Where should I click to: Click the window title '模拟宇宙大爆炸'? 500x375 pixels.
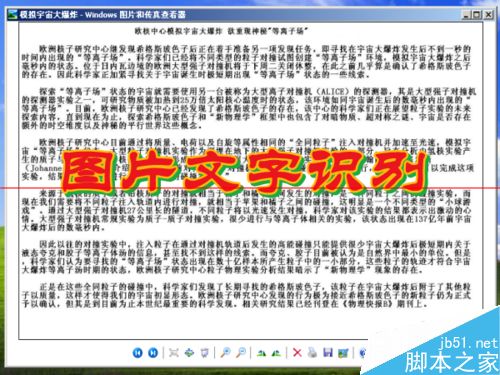pos(49,15)
